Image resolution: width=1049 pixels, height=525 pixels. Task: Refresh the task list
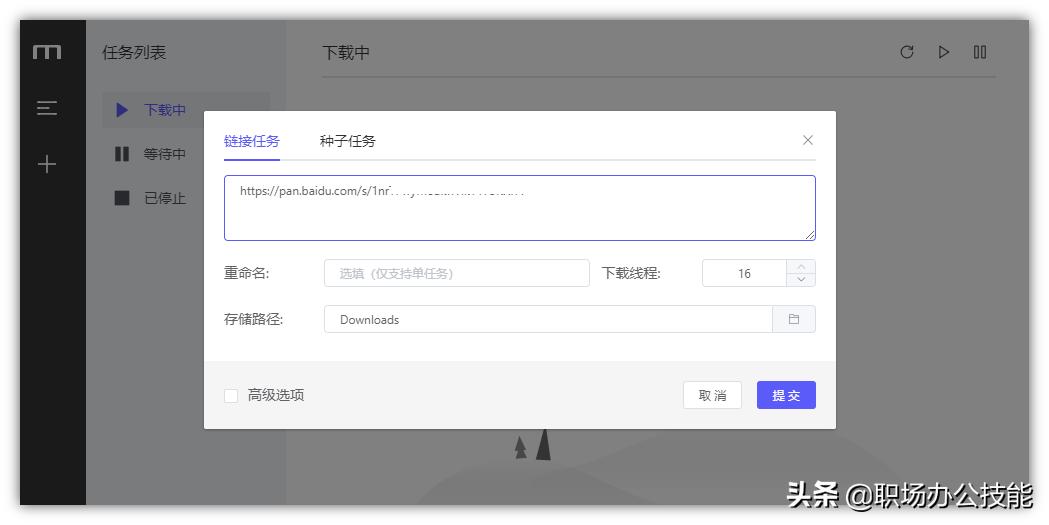coord(907,52)
